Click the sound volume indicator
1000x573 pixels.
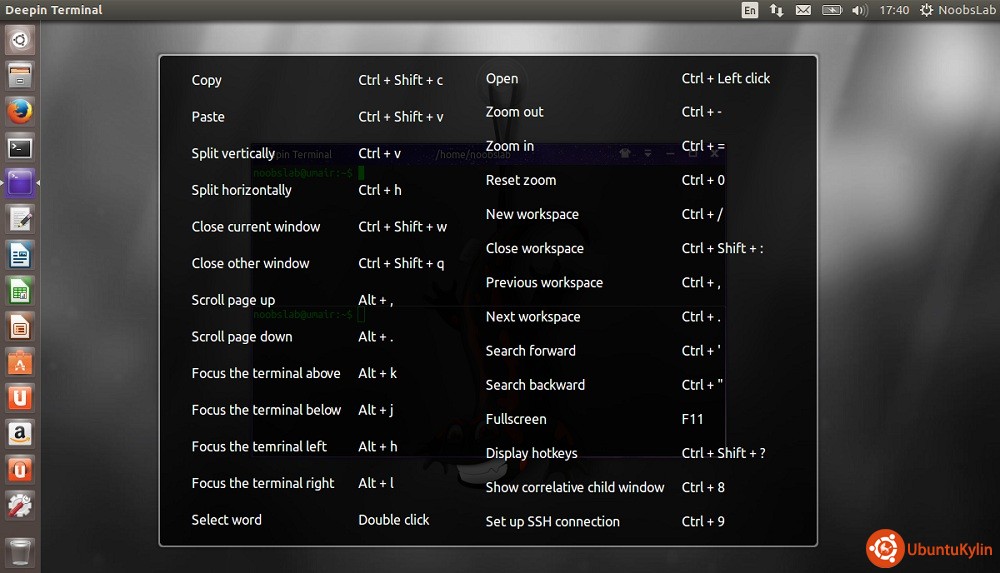coord(859,10)
